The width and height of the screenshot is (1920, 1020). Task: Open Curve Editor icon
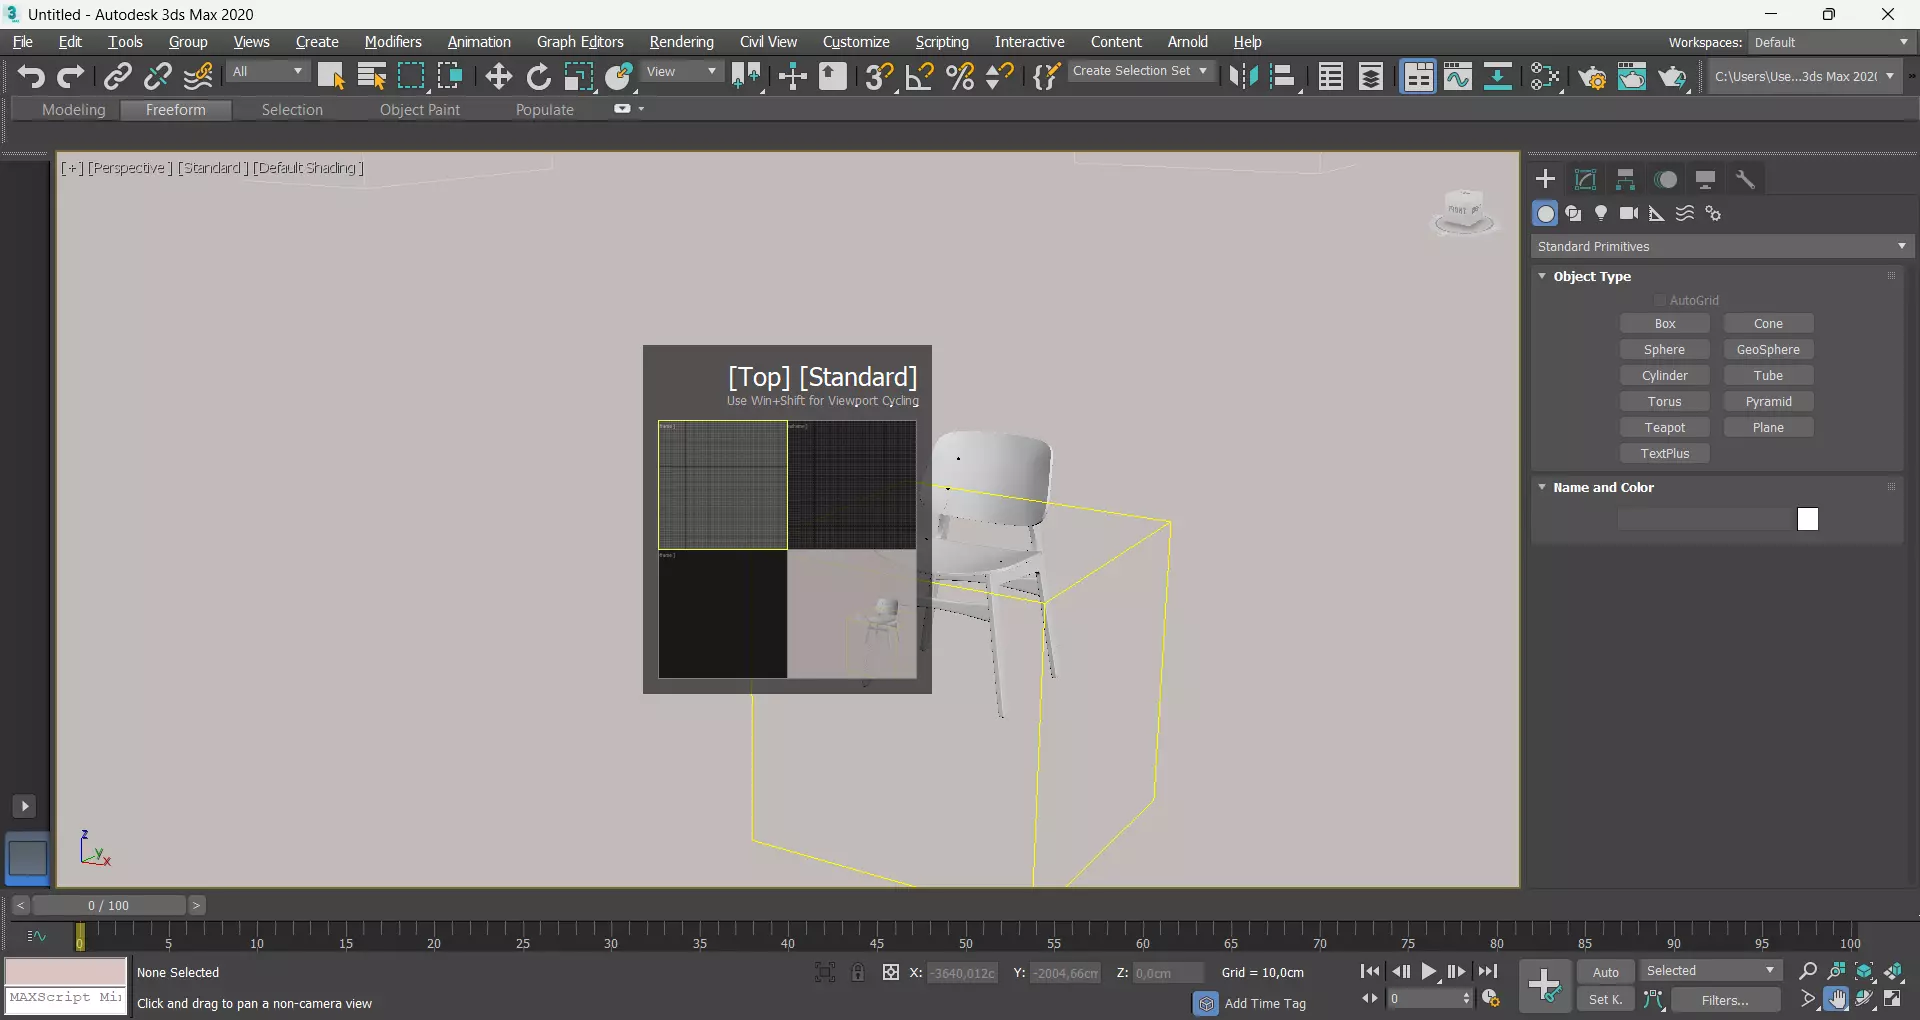pyautogui.click(x=1458, y=76)
